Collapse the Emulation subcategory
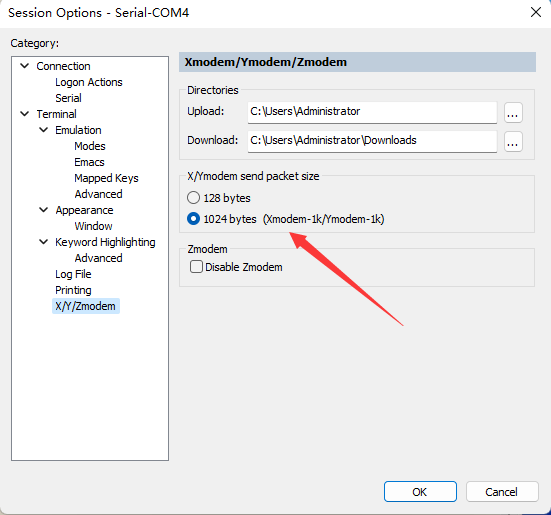Image resolution: width=551 pixels, height=515 pixels. (44, 130)
